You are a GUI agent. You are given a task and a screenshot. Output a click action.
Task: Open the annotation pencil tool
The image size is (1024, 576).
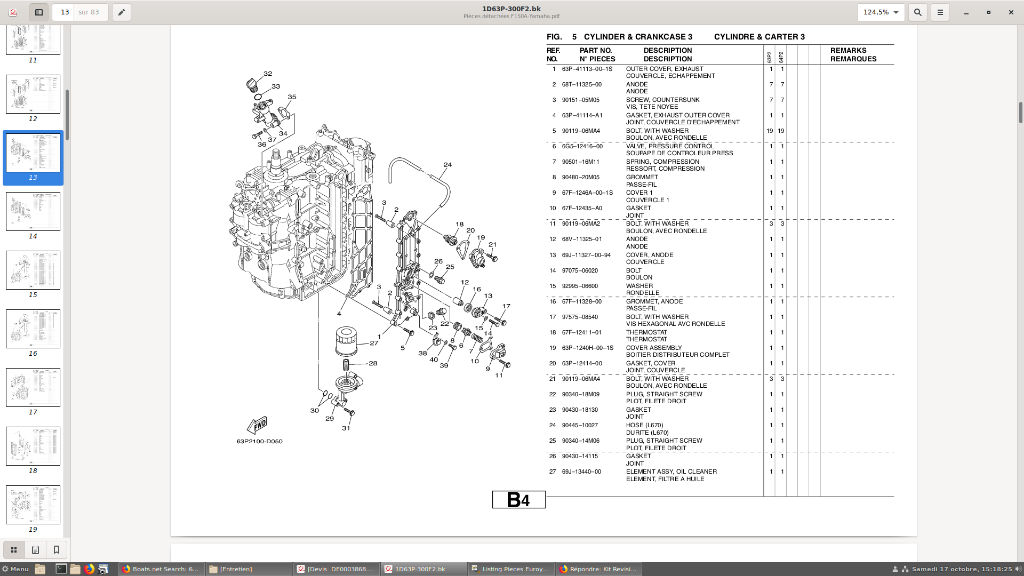pos(121,12)
